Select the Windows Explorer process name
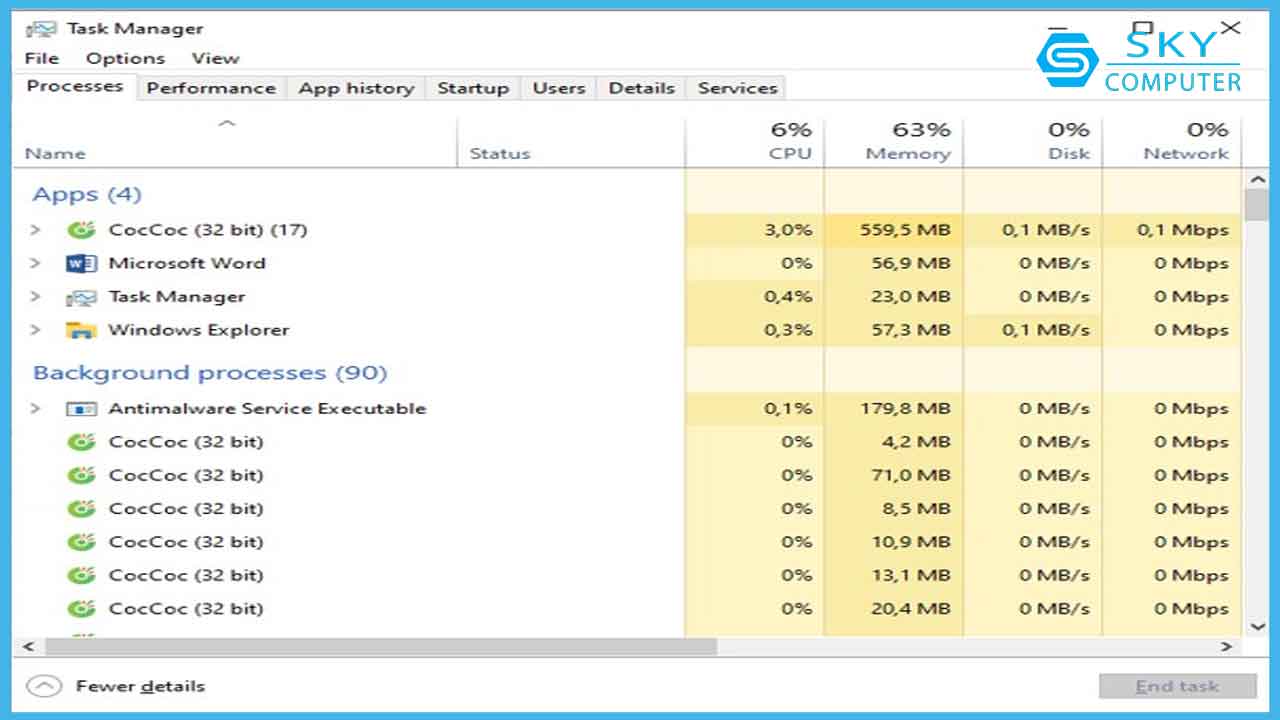This screenshot has width=1280, height=720. (199, 330)
